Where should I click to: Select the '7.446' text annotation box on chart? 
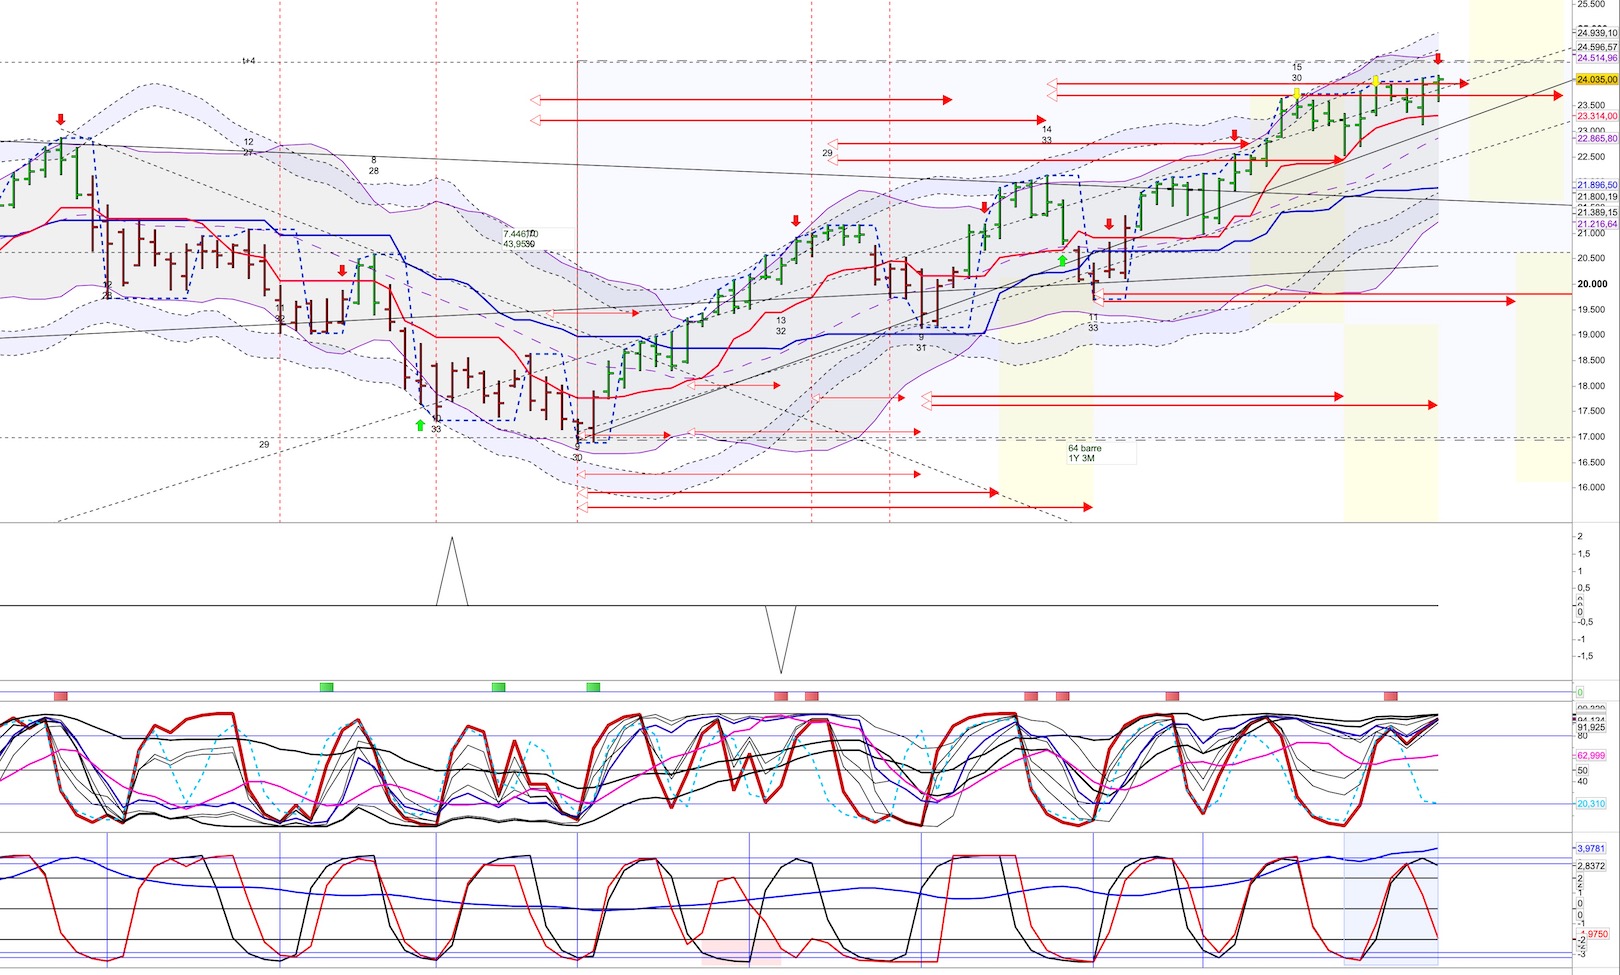537,238
